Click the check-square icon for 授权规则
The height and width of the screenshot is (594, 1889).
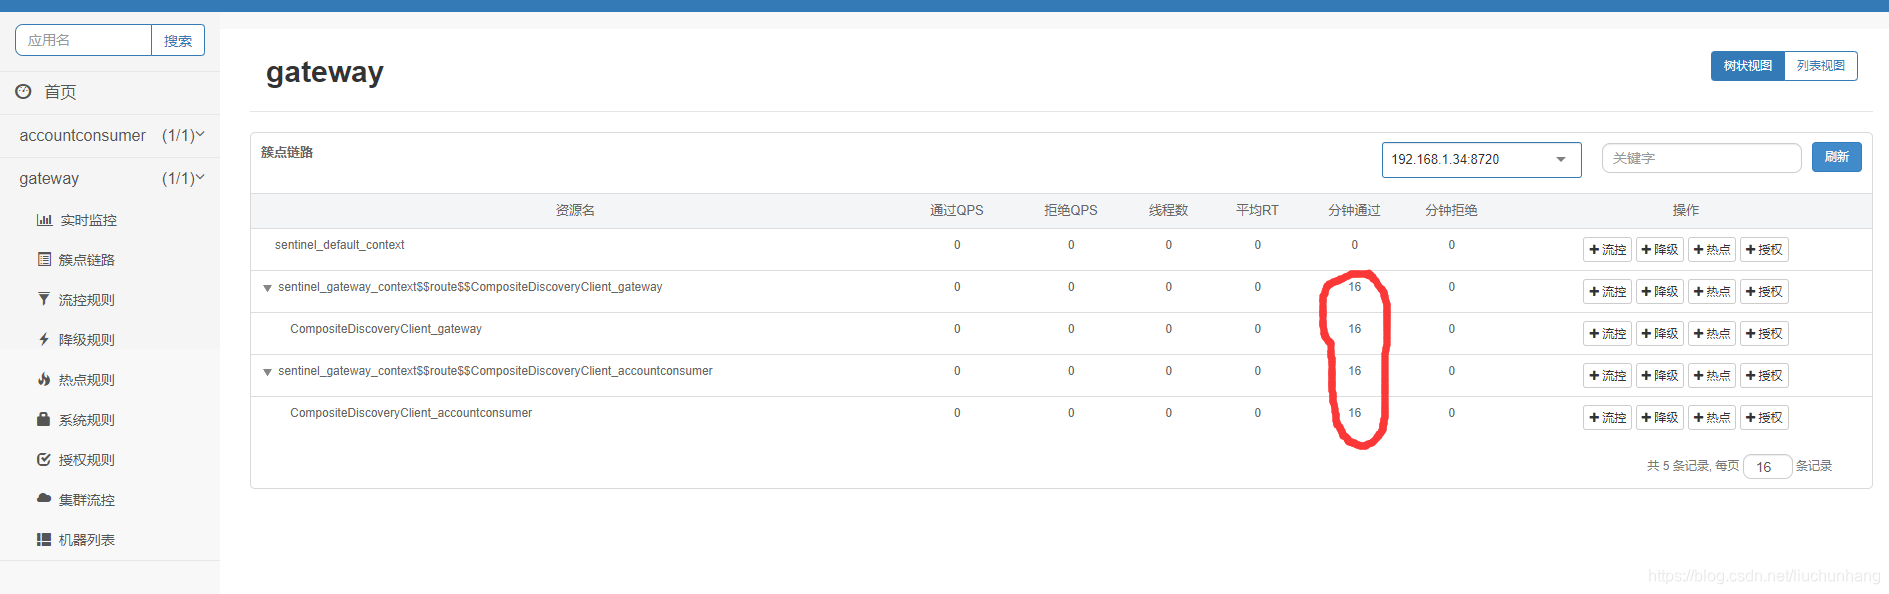43,459
